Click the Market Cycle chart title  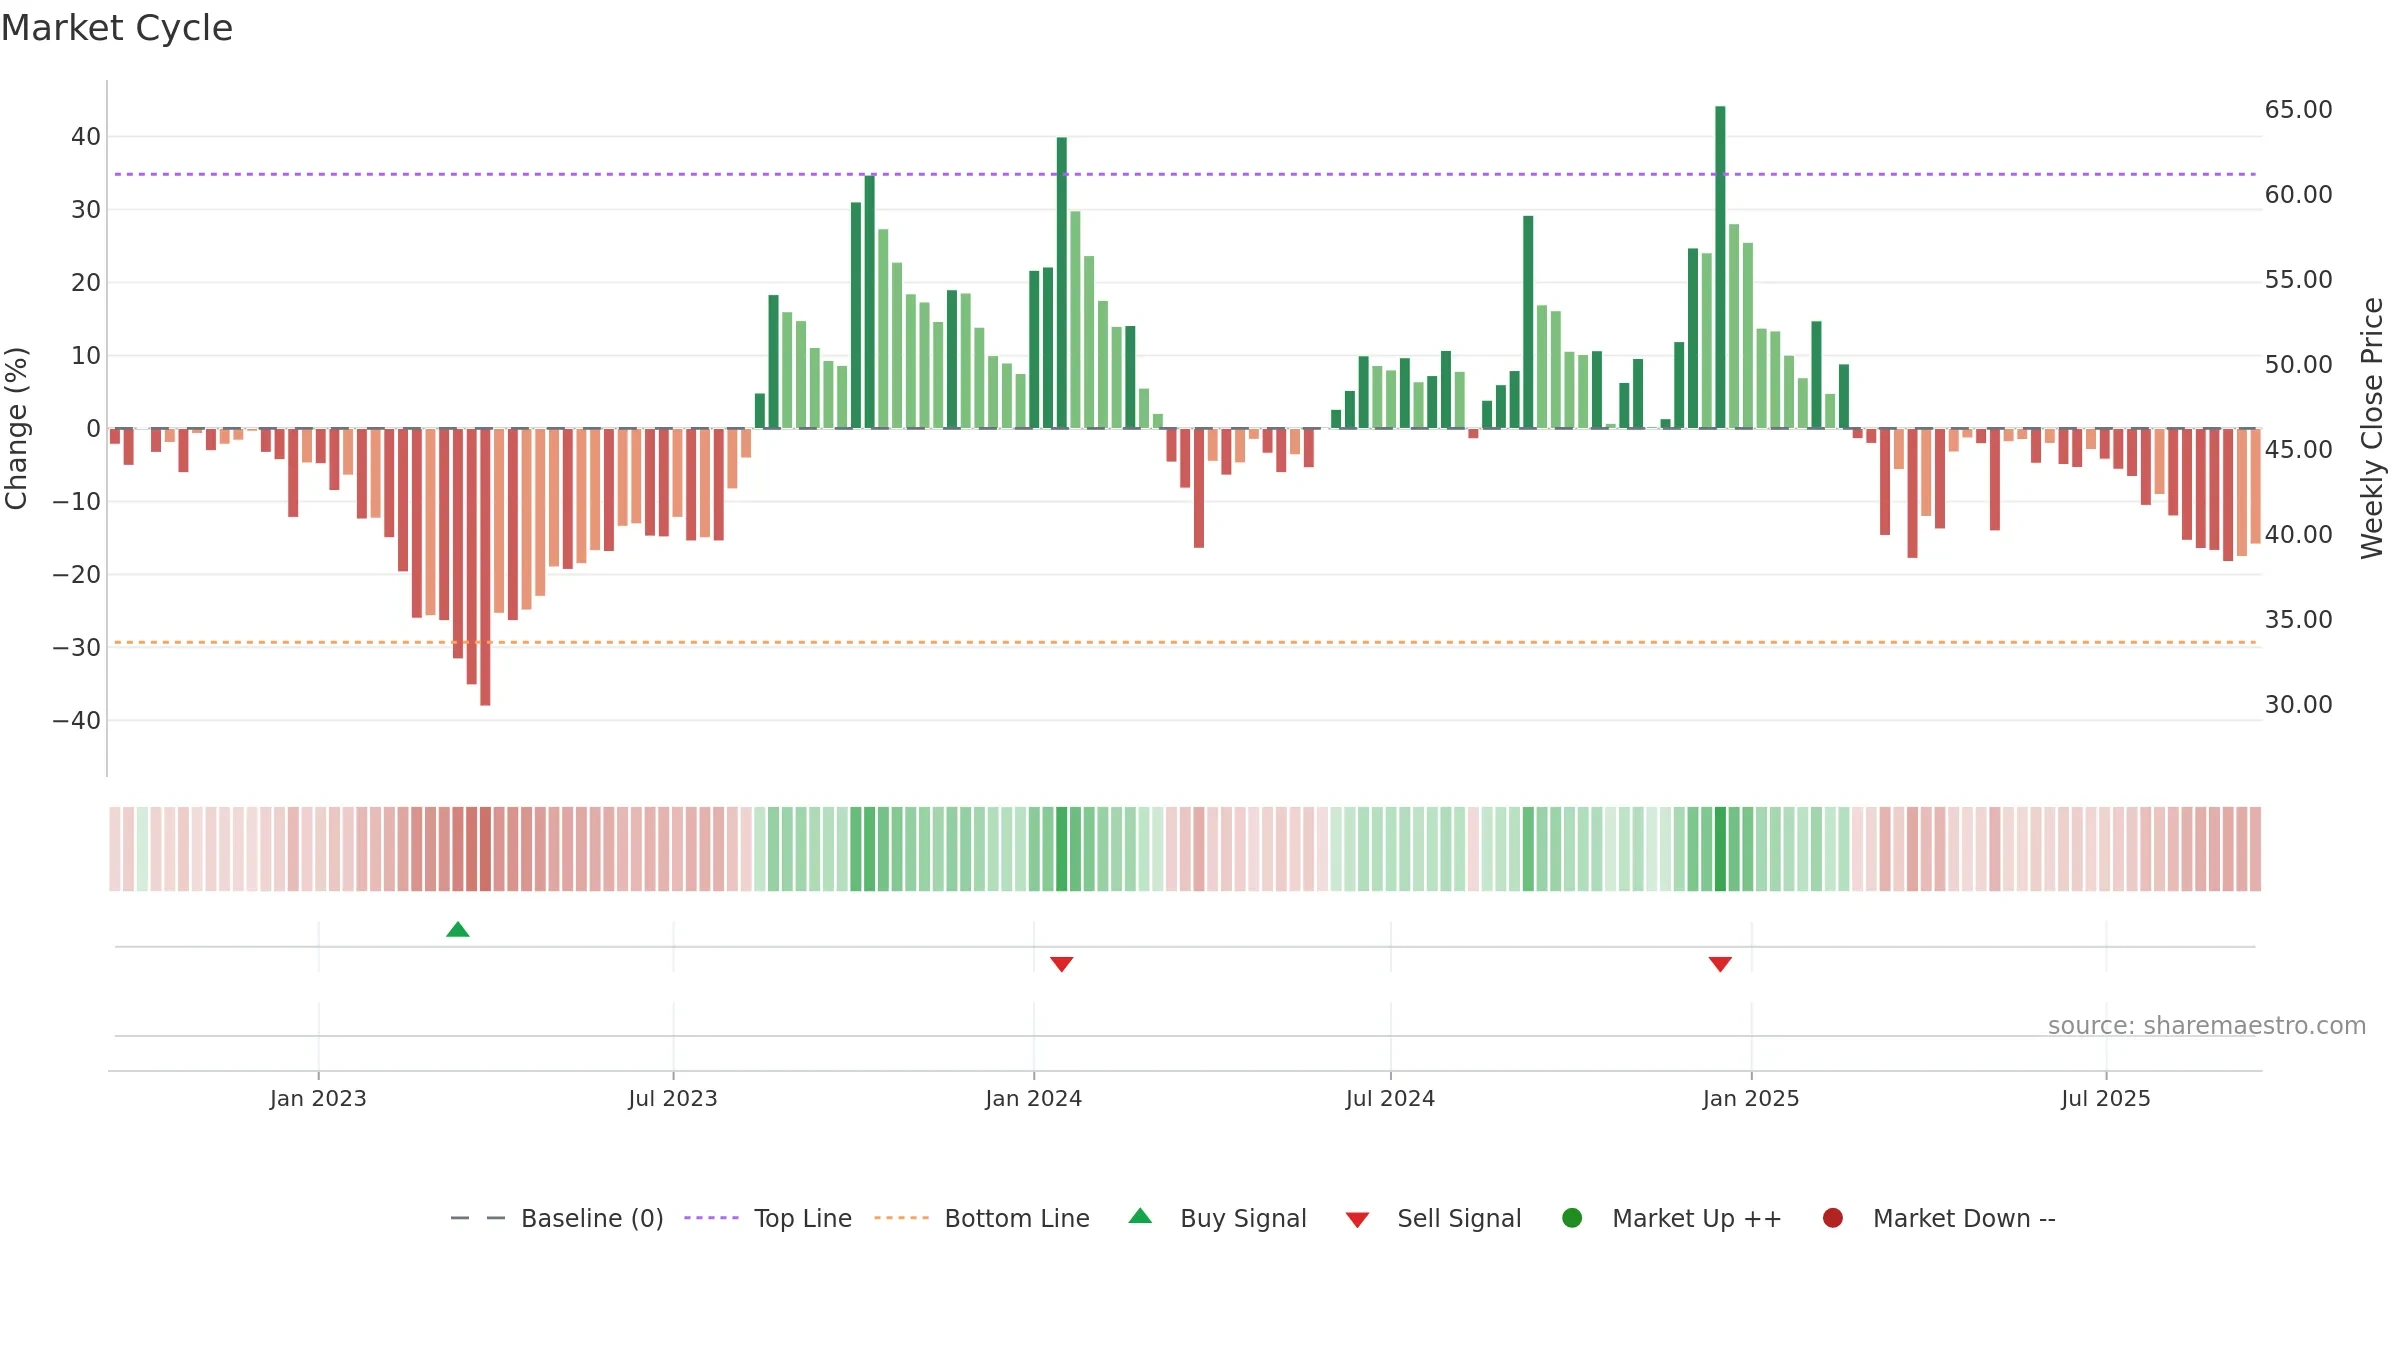point(117,28)
